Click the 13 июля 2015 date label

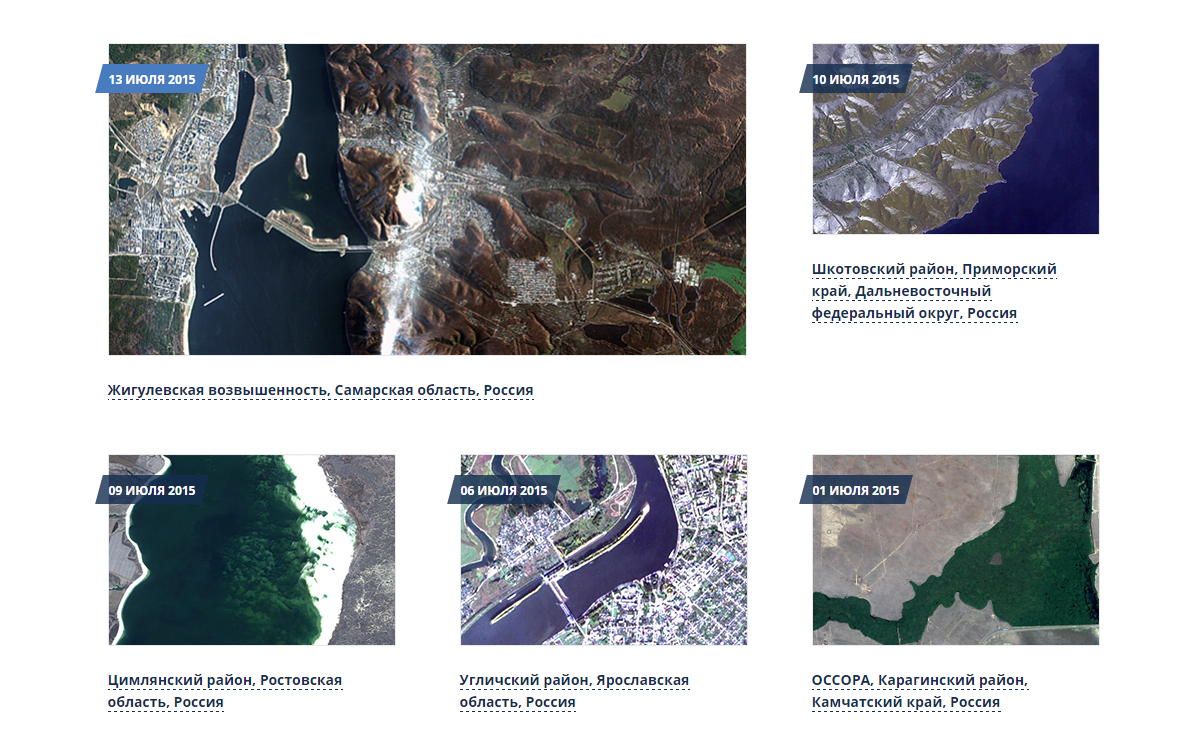152,78
